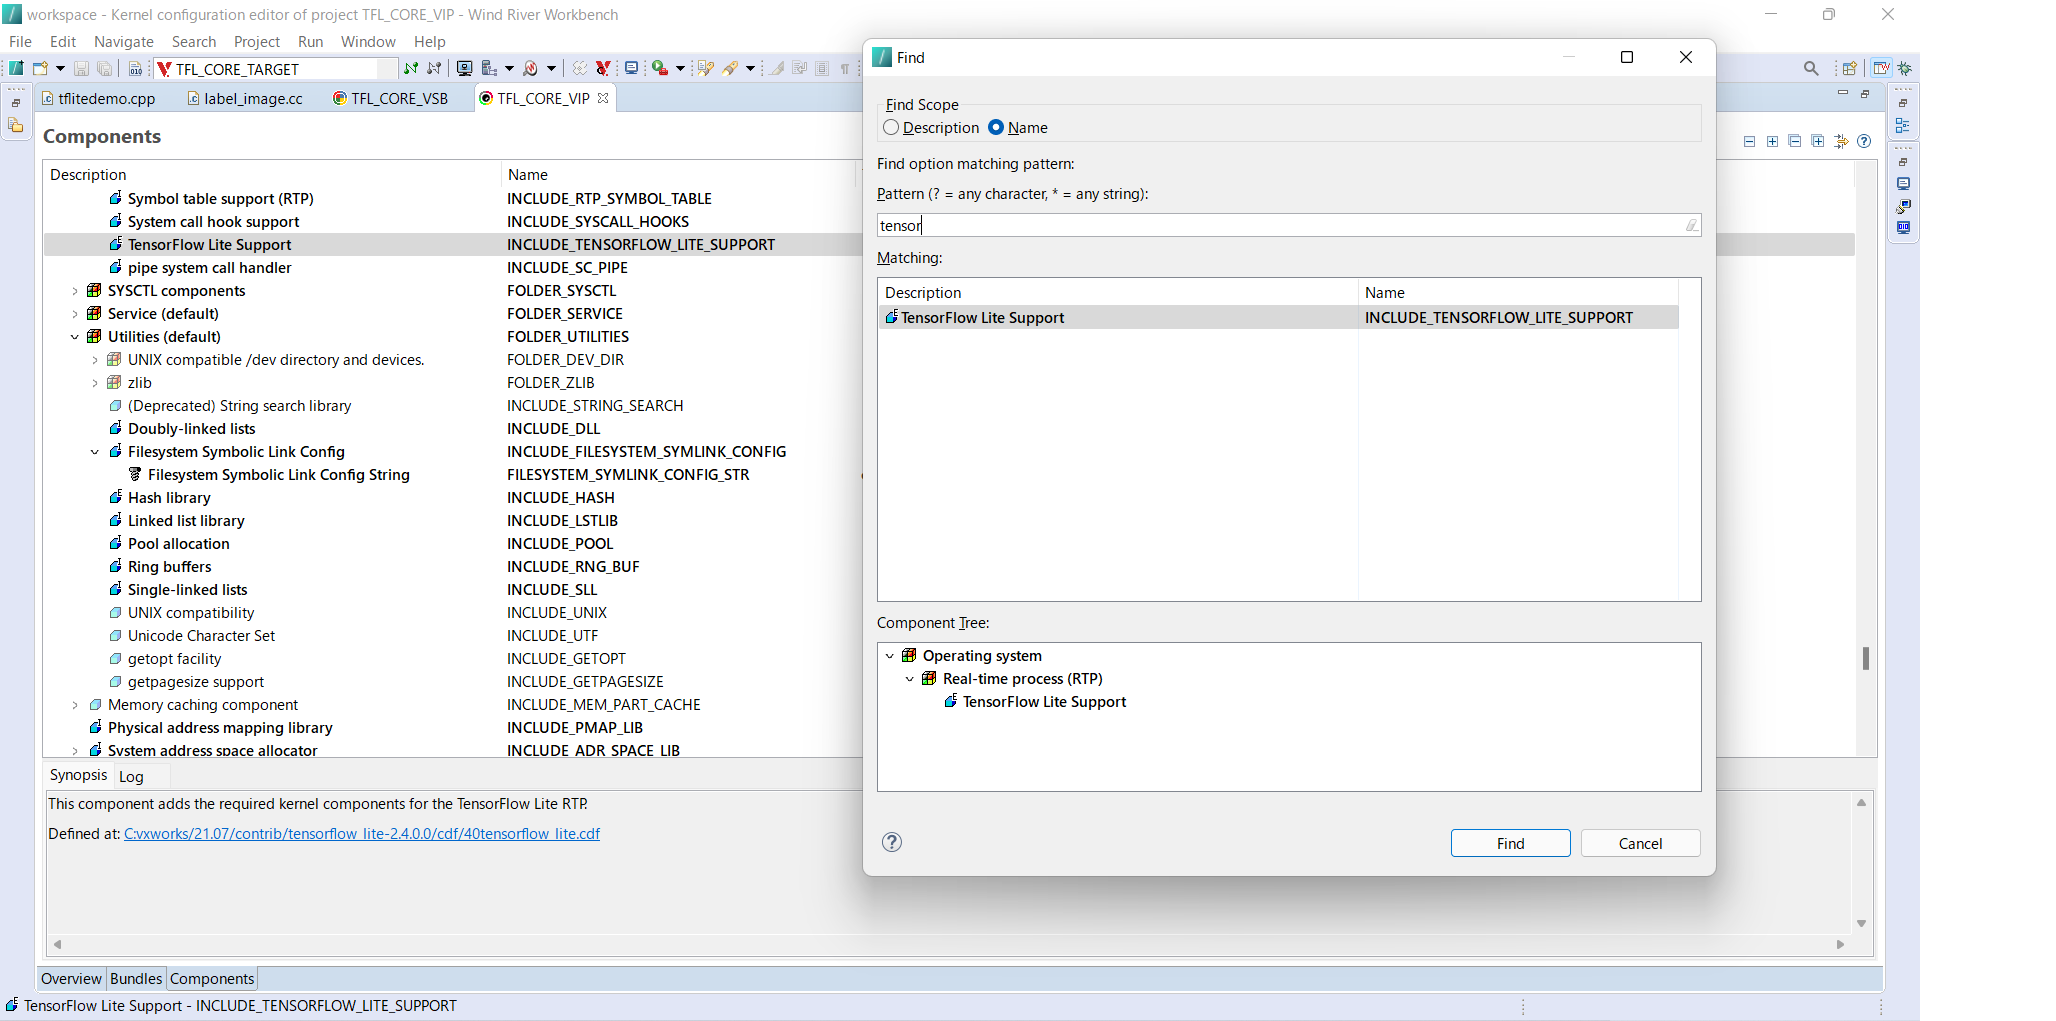Screen dimensions: 2056x1021
Task: Click the red V Wind River toolbar icon
Action: click(603, 68)
